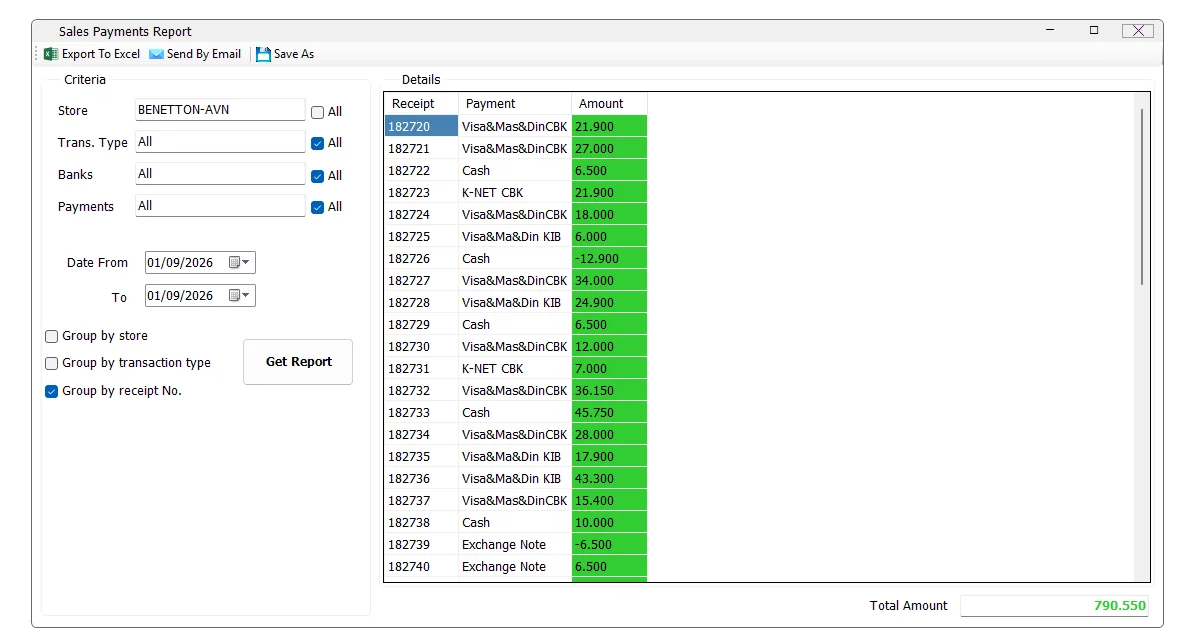Viewport: 1189px width, 641px height.
Task: Disable Group by receipt No. option
Action: [52, 391]
